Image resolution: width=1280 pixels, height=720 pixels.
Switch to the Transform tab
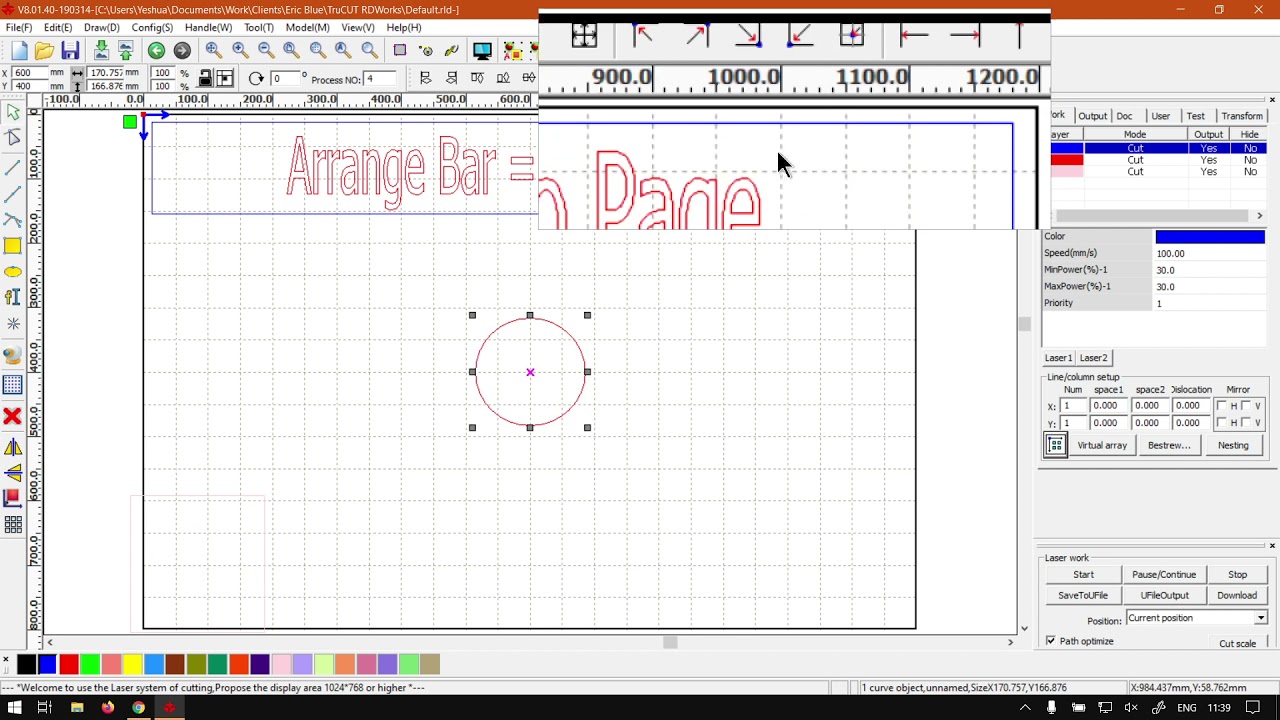(x=1241, y=116)
